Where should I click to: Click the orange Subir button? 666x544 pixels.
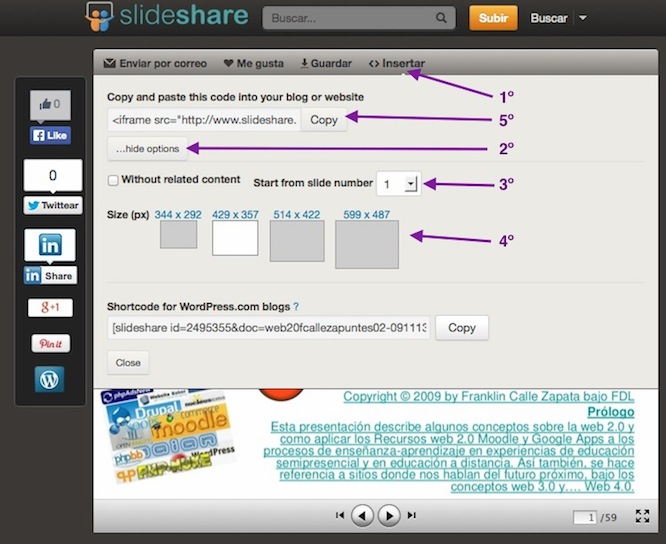pos(493,18)
